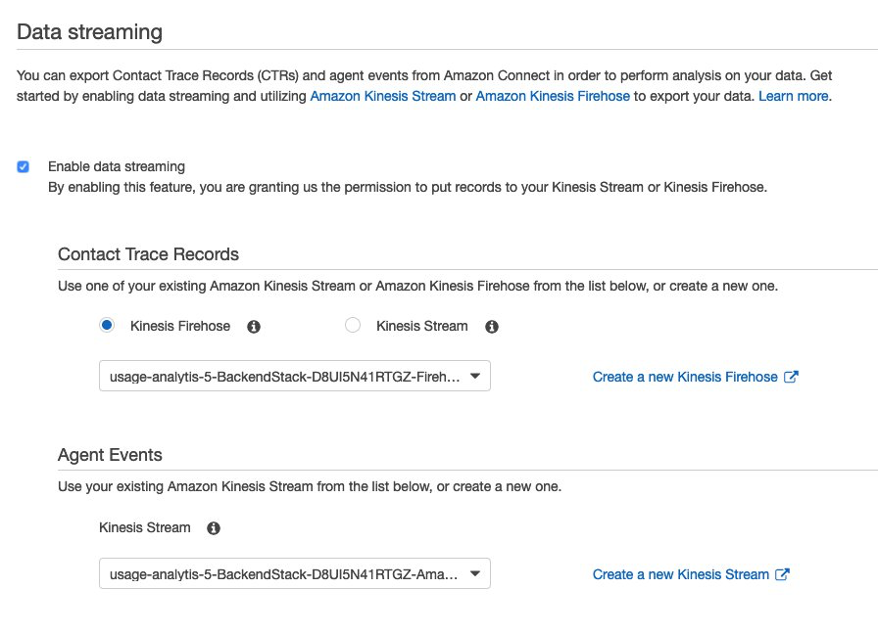Click external-link icon after Create a new Kinesis Stream
The width and height of the screenshot is (879, 635).
point(783,574)
